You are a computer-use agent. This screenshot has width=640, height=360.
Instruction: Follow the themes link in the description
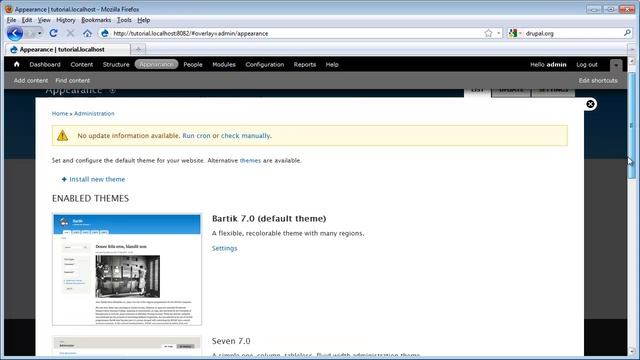coord(250,160)
